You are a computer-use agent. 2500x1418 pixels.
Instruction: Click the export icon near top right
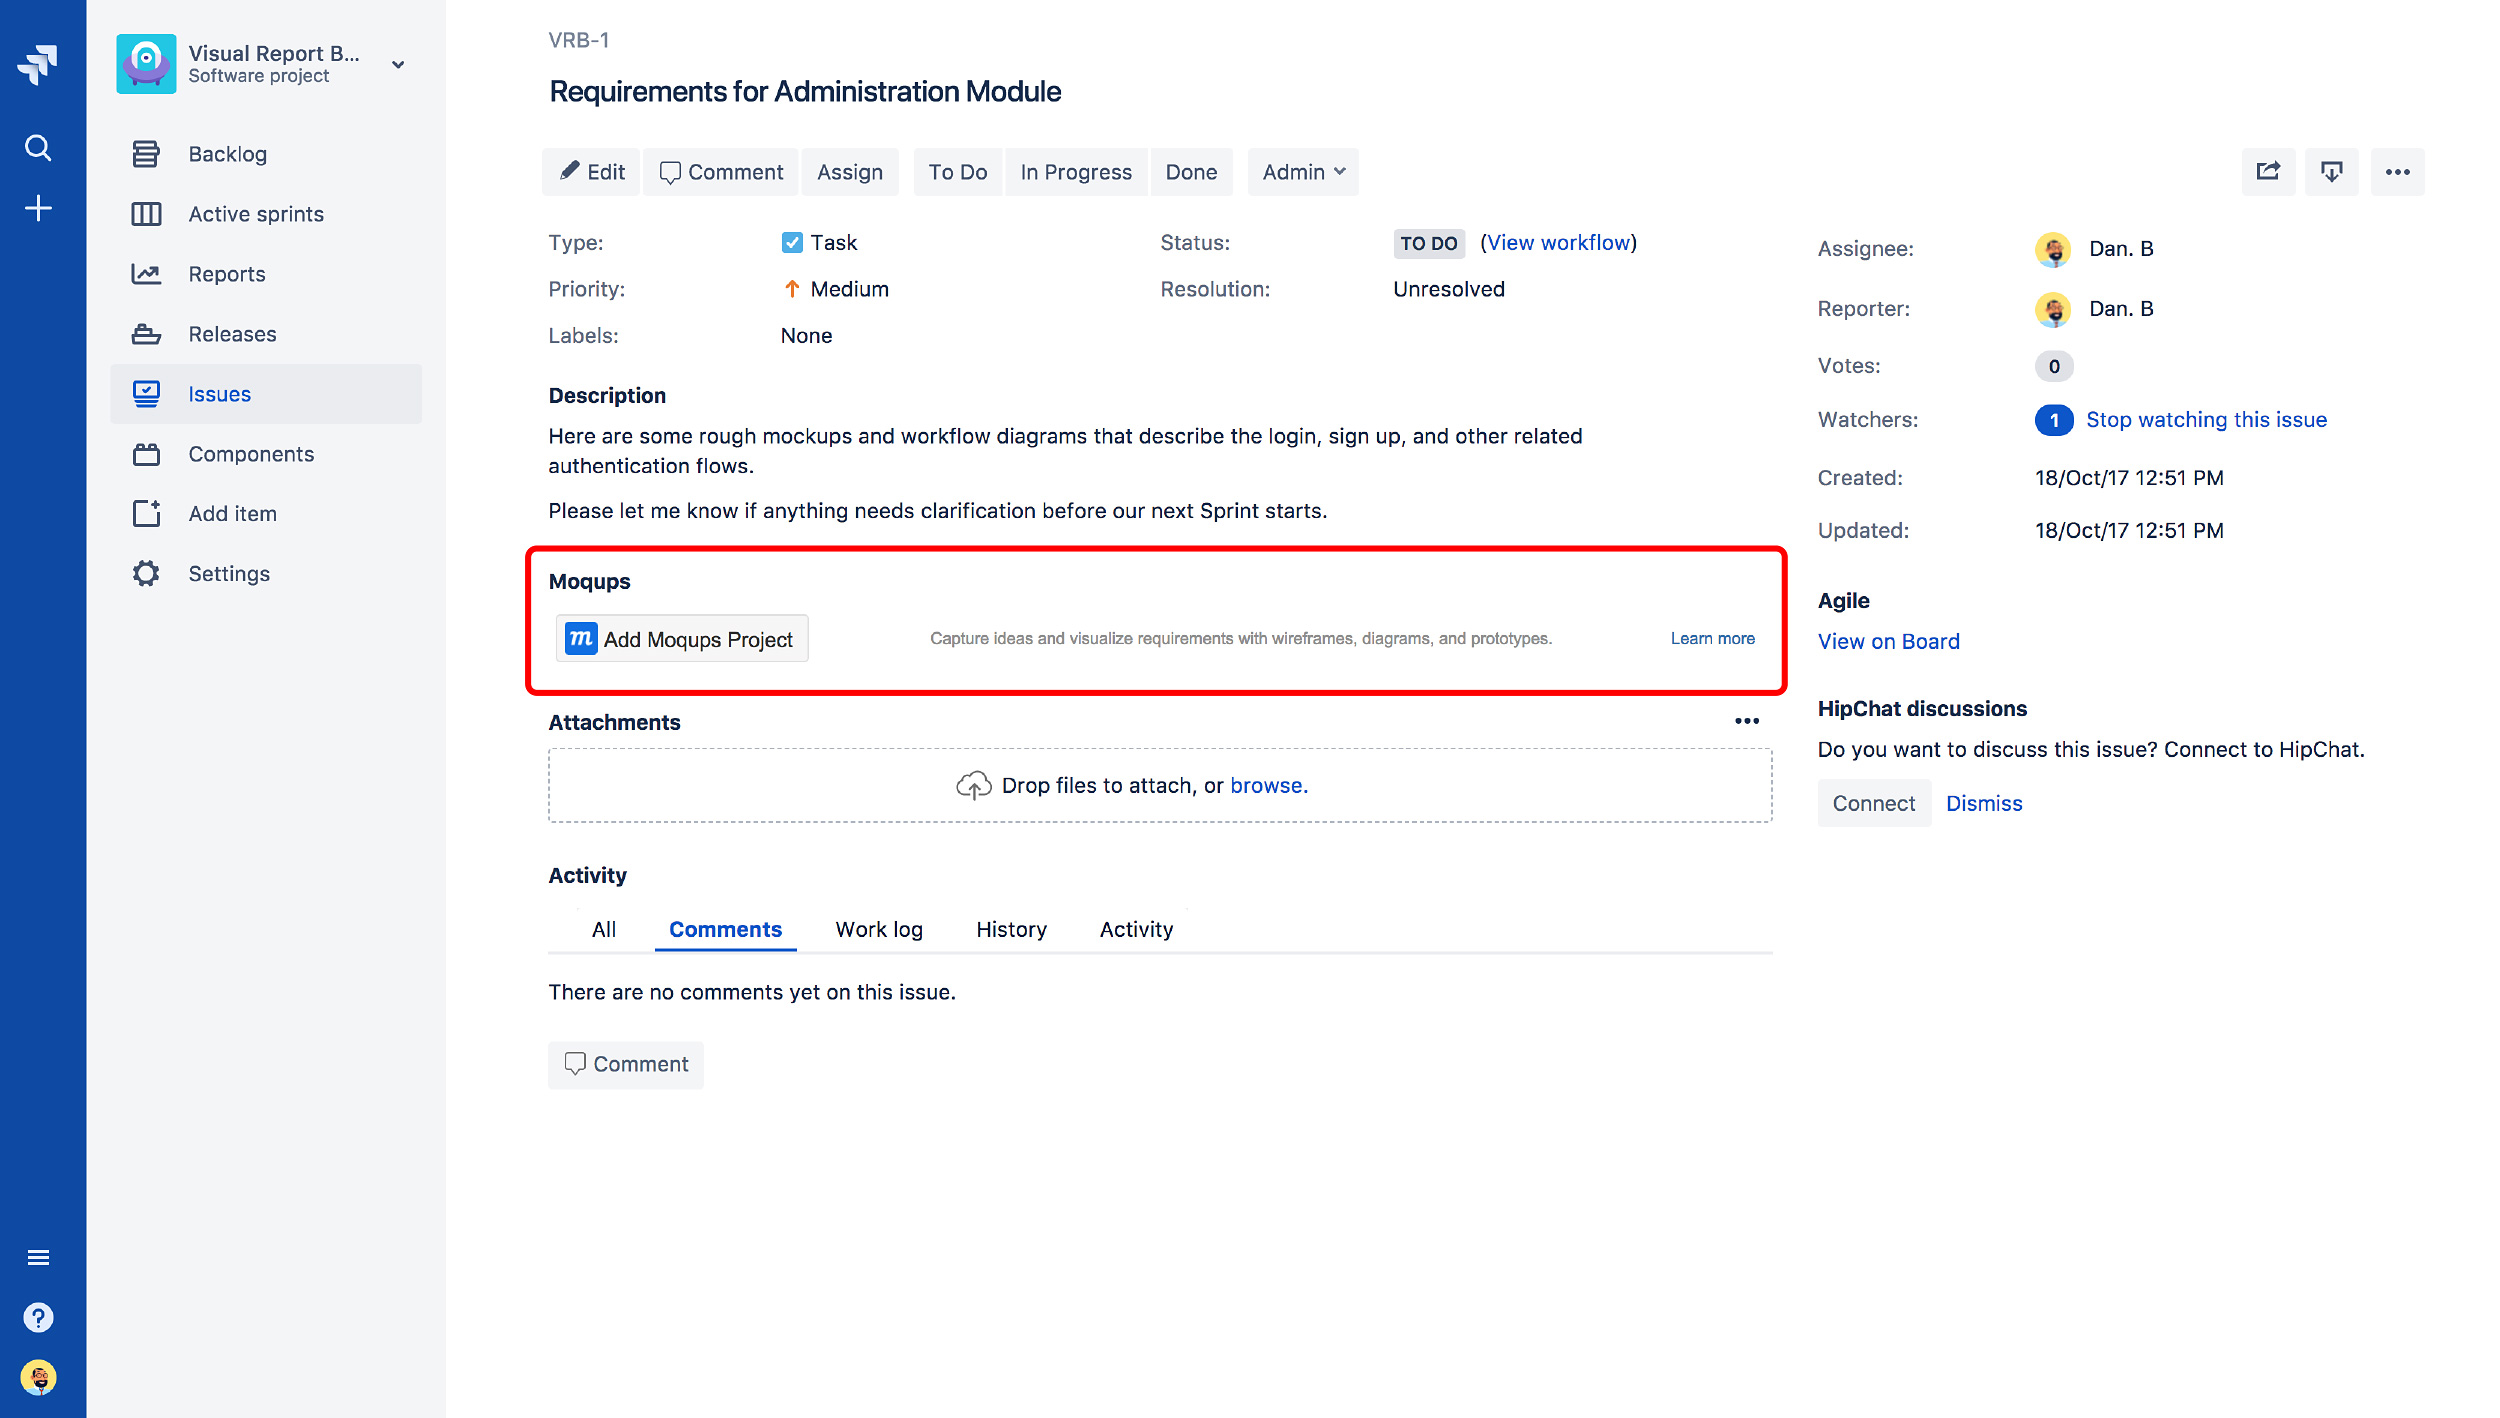2331,171
